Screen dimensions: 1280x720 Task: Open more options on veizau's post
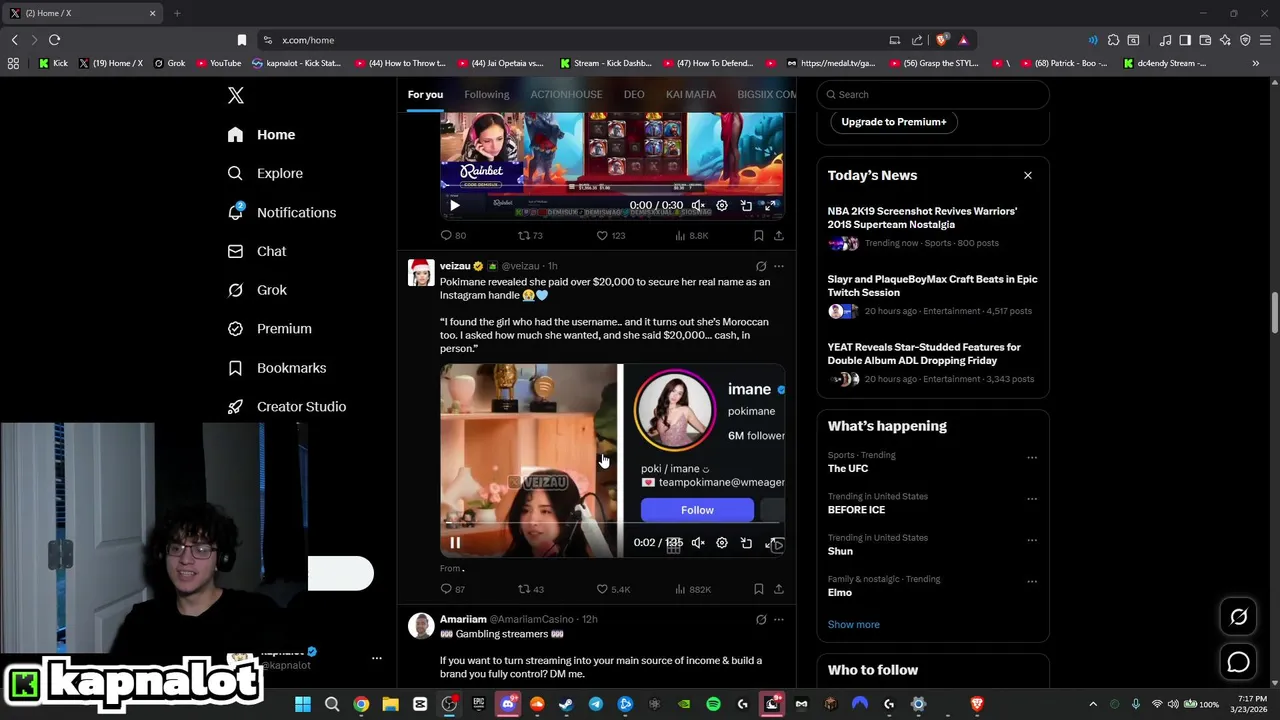[779, 266]
